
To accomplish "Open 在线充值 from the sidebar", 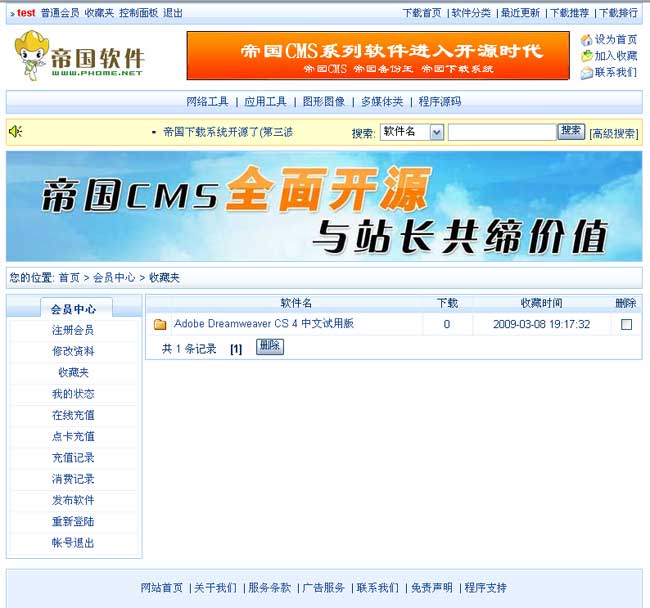I will 73,415.
